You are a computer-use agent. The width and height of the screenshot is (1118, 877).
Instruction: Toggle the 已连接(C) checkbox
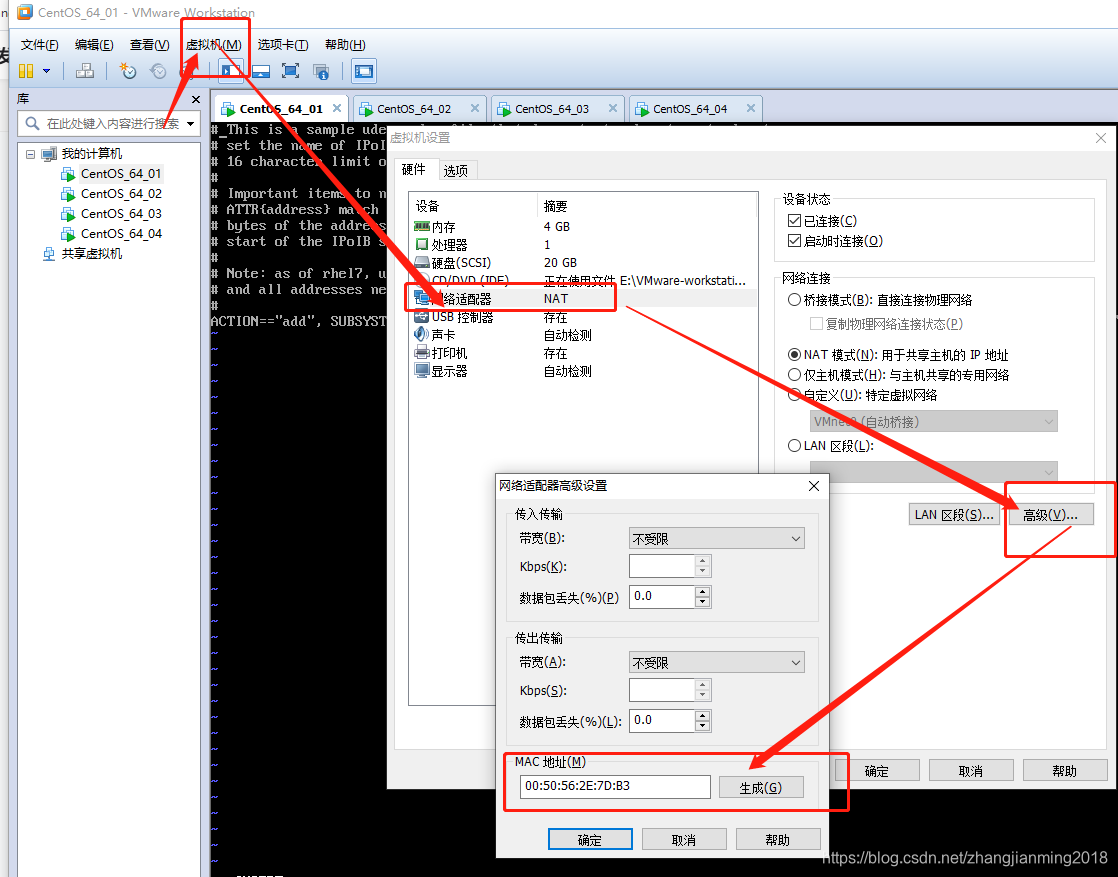[794, 221]
